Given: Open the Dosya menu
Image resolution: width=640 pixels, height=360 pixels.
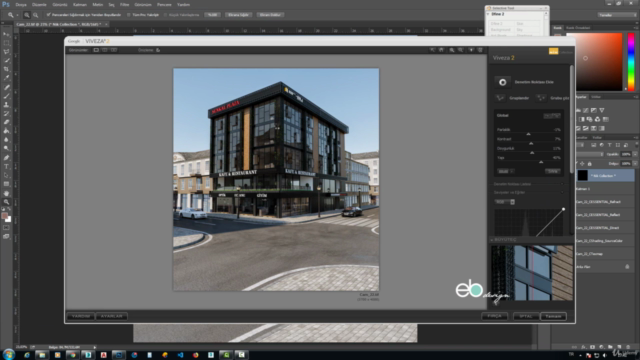Looking at the screenshot, I should click(21, 4).
